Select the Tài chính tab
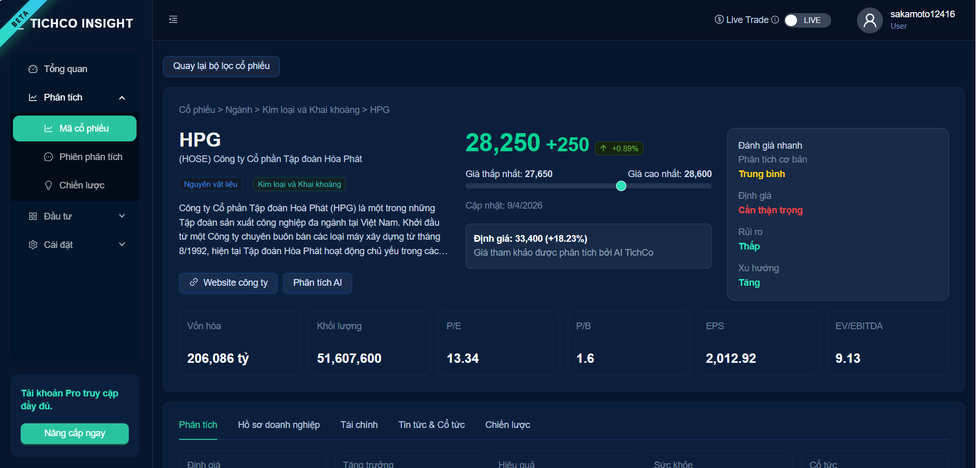 359,425
